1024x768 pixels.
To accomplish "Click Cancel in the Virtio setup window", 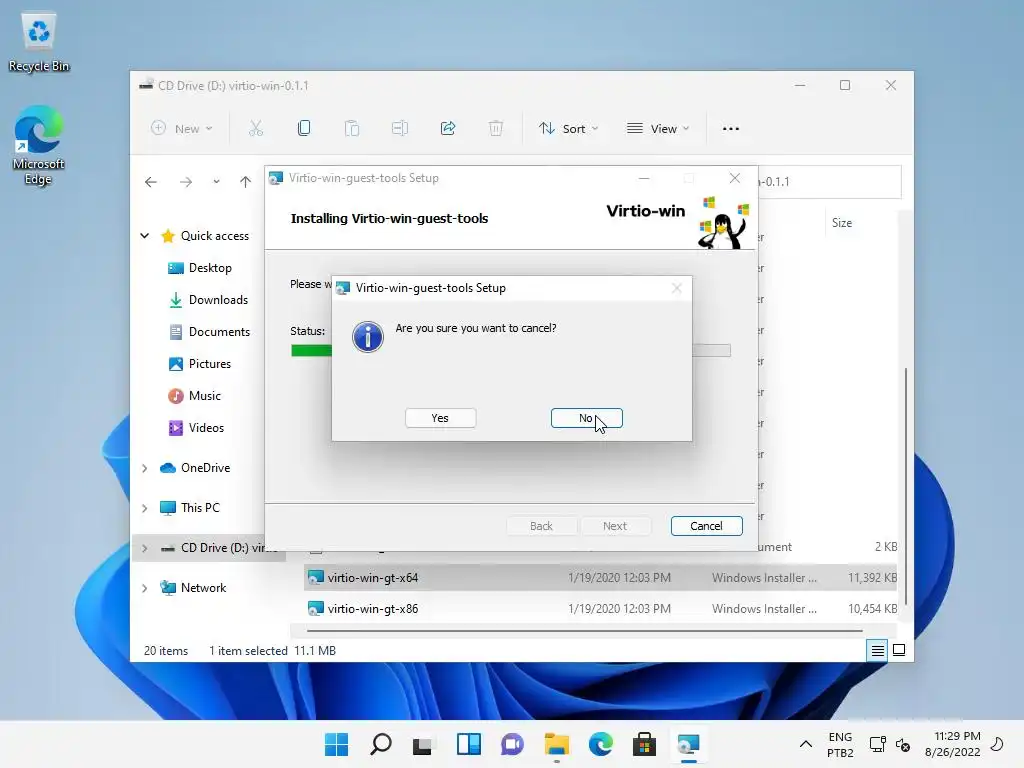I will [706, 526].
